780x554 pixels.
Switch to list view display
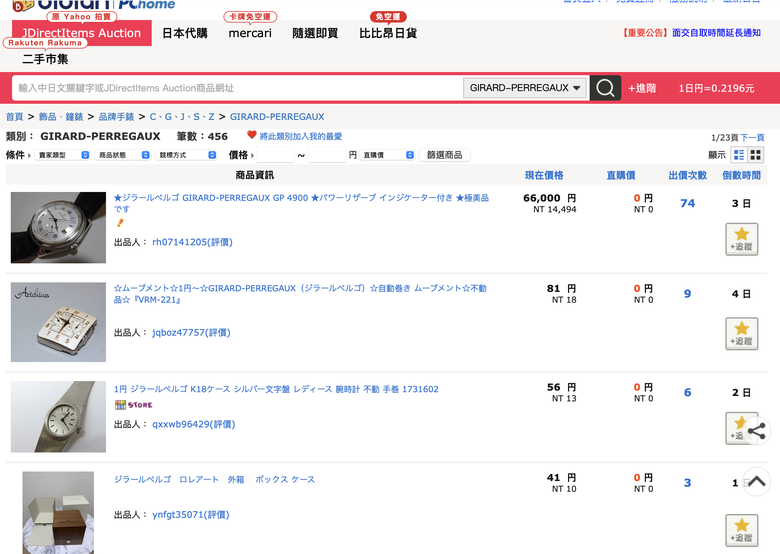tap(739, 155)
